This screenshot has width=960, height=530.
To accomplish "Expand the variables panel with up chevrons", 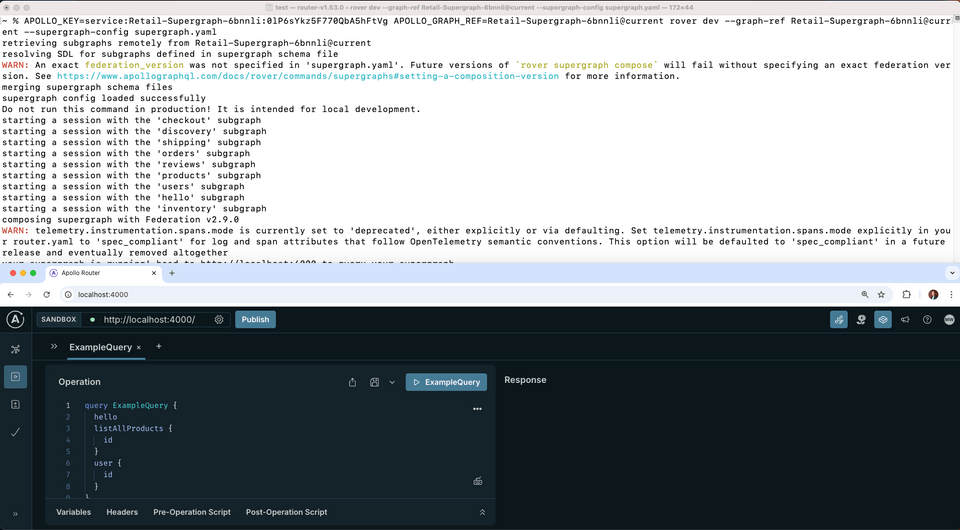I will pyautogui.click(x=482, y=512).
